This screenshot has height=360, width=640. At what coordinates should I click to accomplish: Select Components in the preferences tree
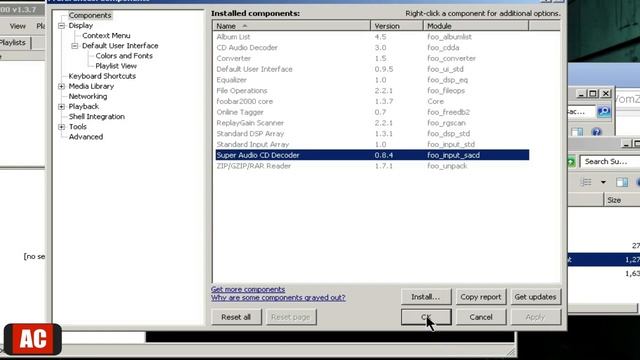coord(90,15)
